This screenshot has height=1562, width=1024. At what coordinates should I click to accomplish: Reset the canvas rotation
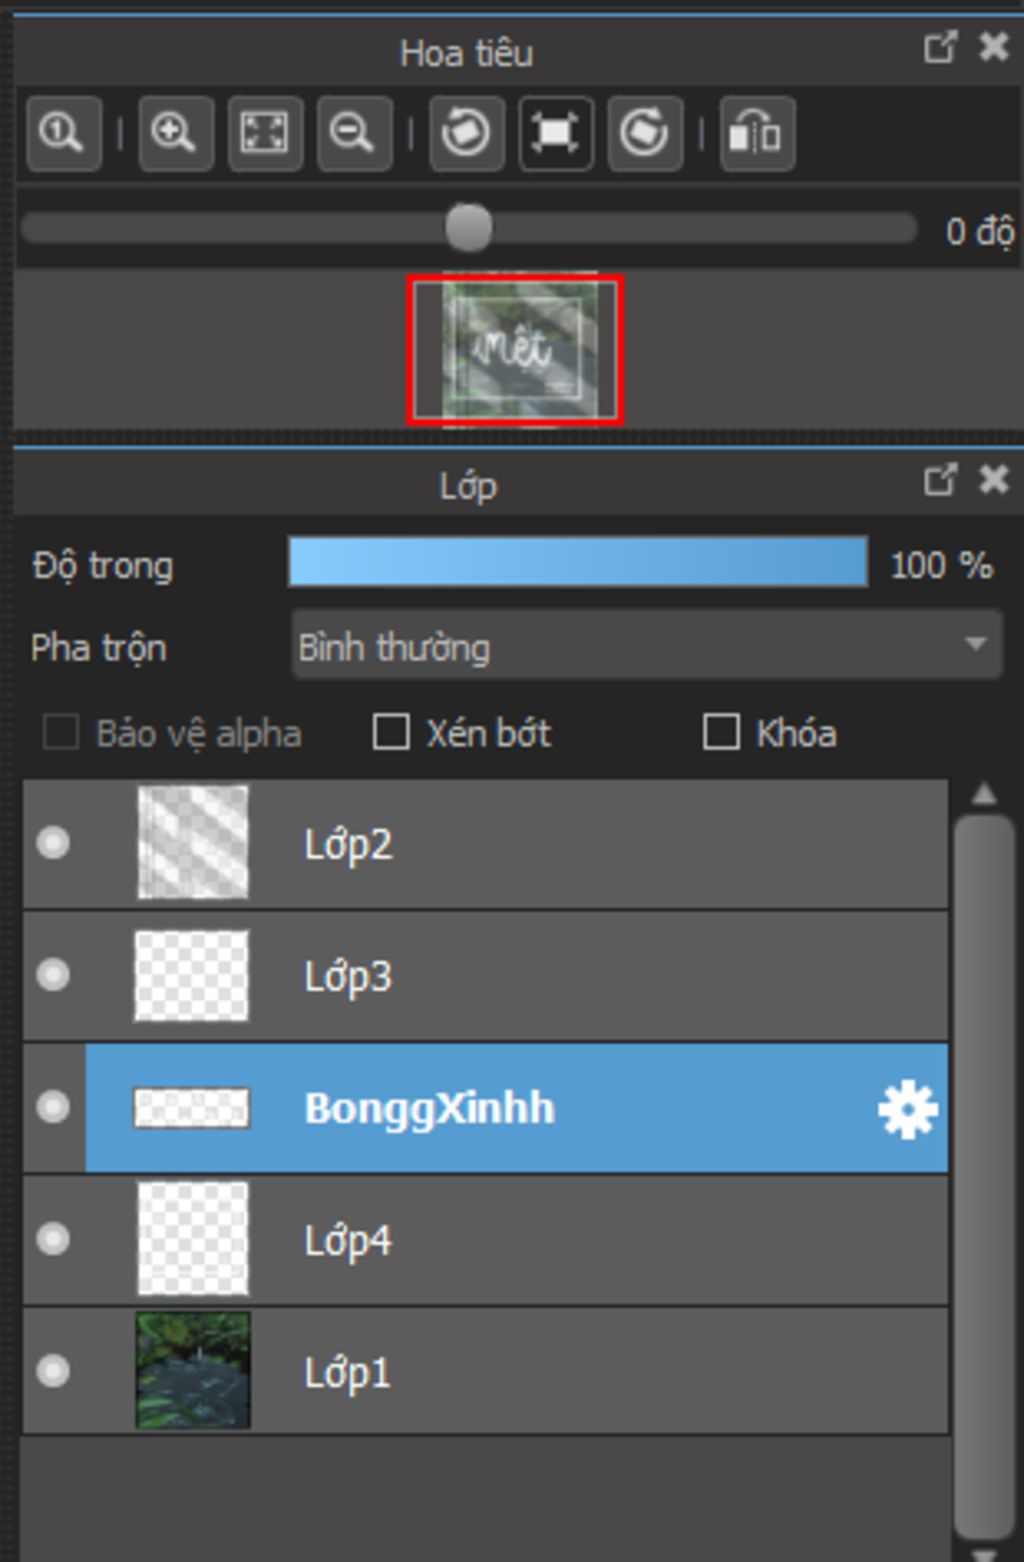pos(556,133)
